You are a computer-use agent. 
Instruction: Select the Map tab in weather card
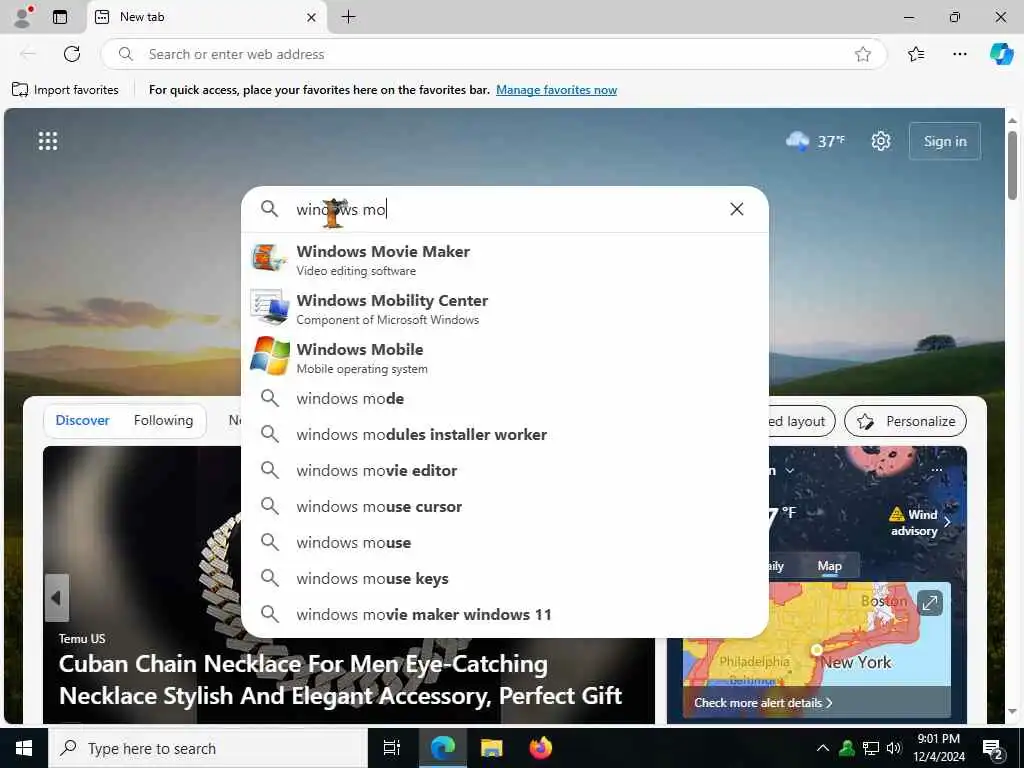[829, 566]
